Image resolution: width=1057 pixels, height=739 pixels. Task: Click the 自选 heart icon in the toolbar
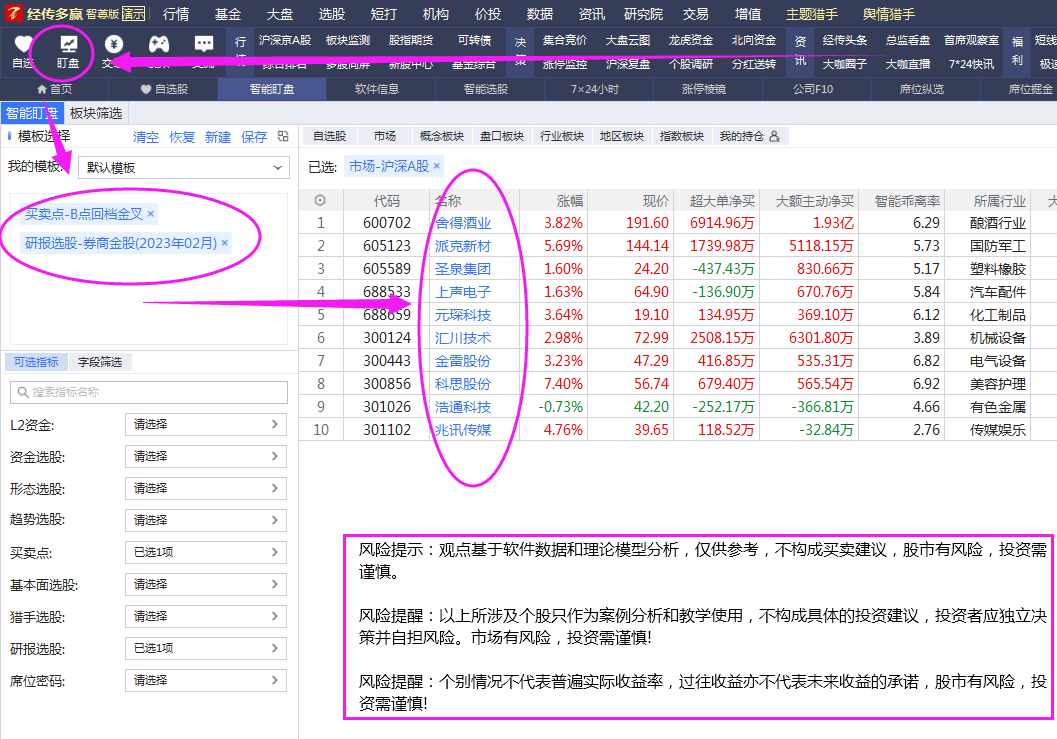[23, 45]
